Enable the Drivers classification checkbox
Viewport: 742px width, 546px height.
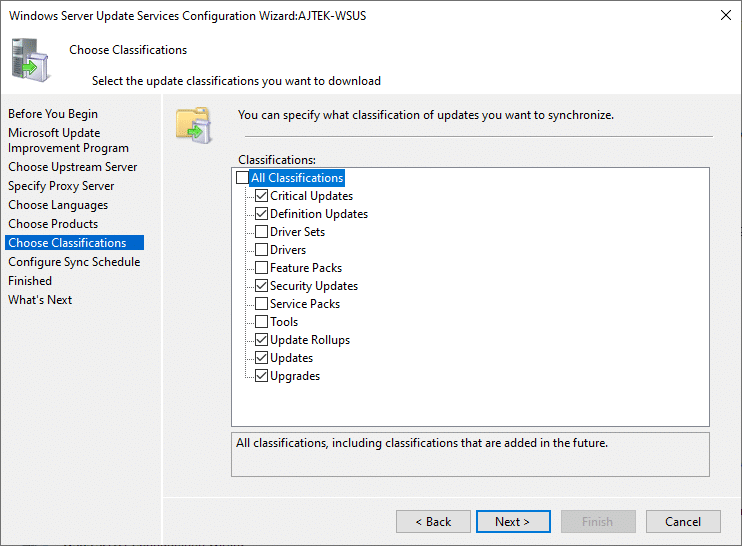[261, 249]
